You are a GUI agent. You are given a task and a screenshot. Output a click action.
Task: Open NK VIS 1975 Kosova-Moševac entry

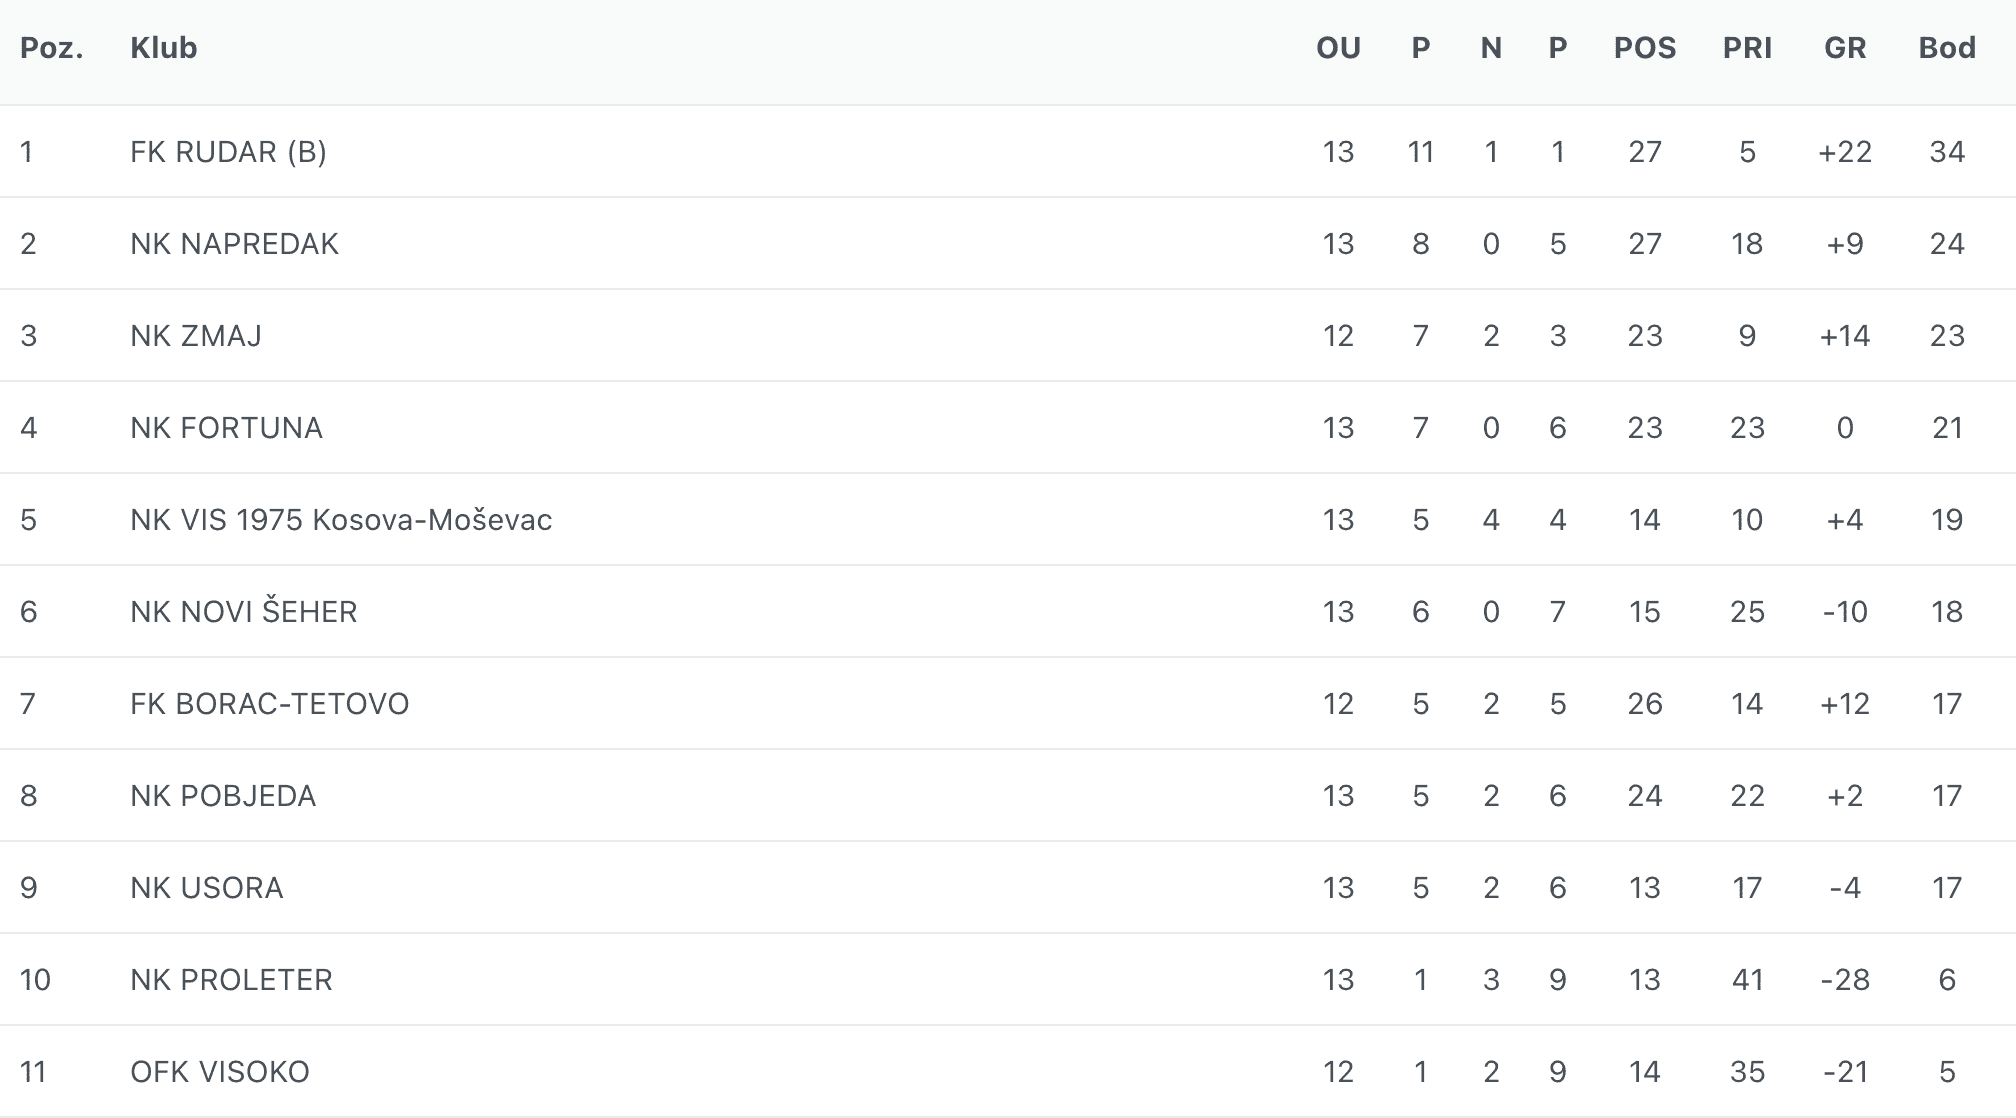[341, 520]
